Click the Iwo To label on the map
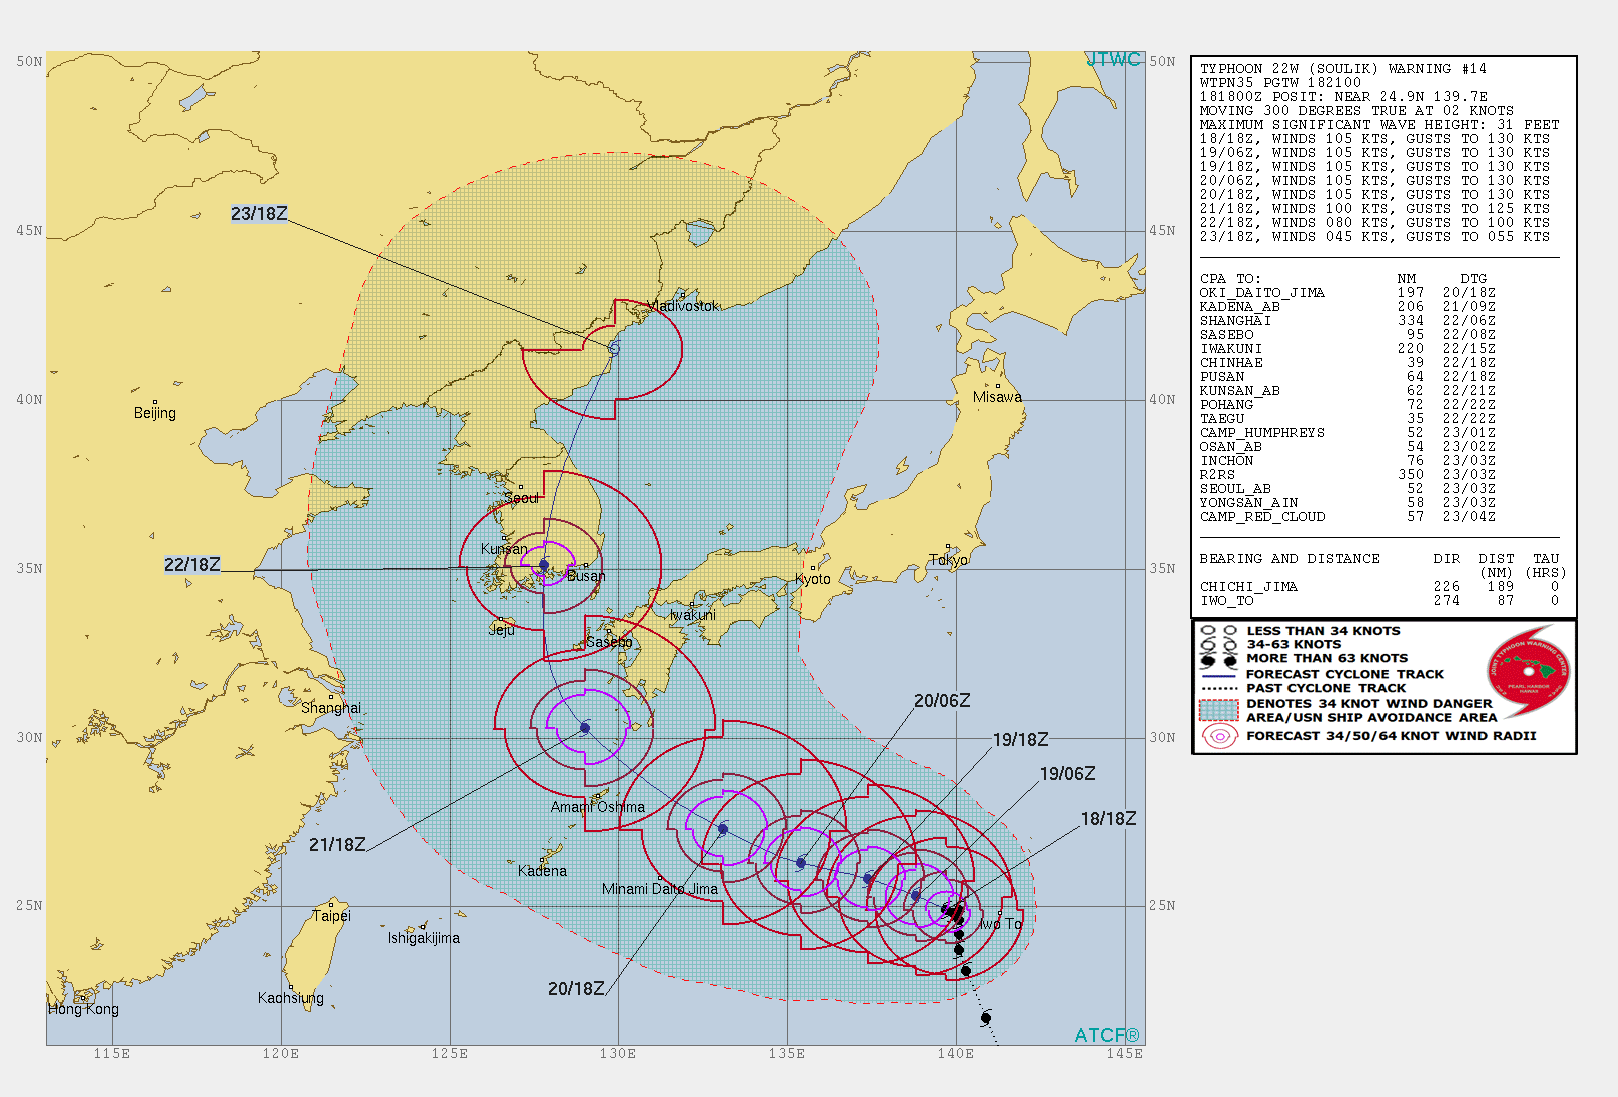This screenshot has width=1618, height=1097. pyautogui.click(x=1000, y=924)
